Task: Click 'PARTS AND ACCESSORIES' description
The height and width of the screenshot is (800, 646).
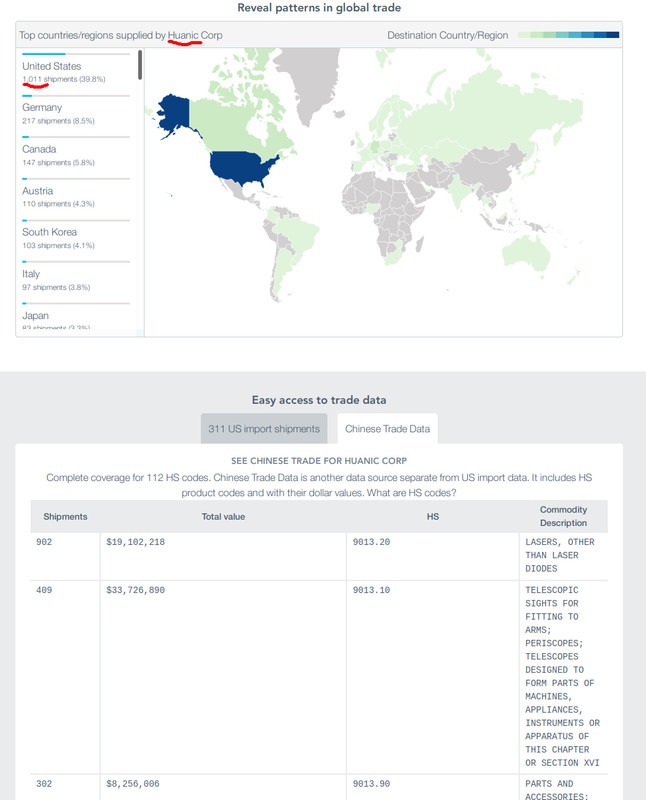Action: pyautogui.click(x=557, y=790)
